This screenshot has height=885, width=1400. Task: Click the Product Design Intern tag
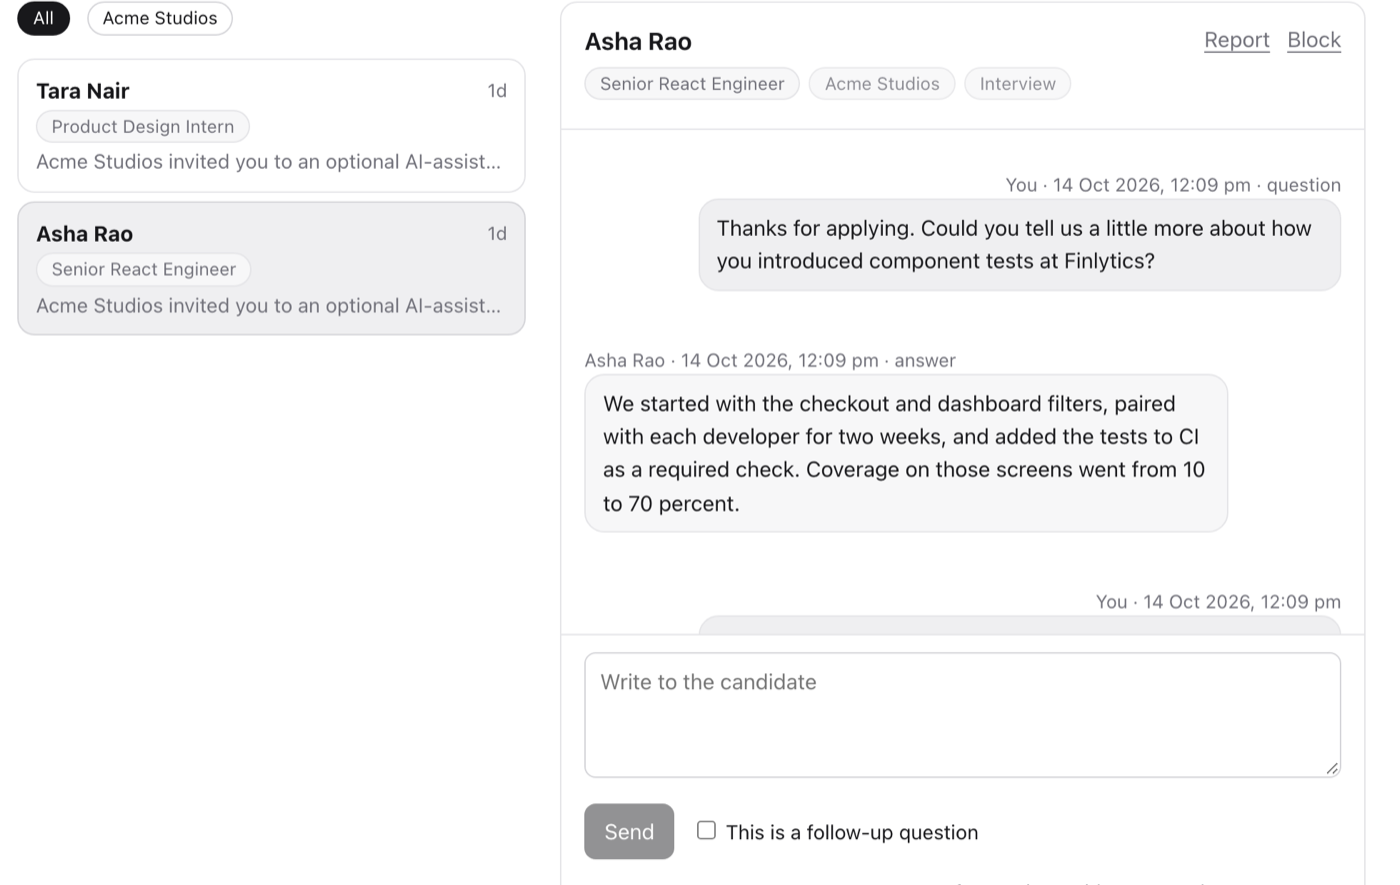coord(143,127)
